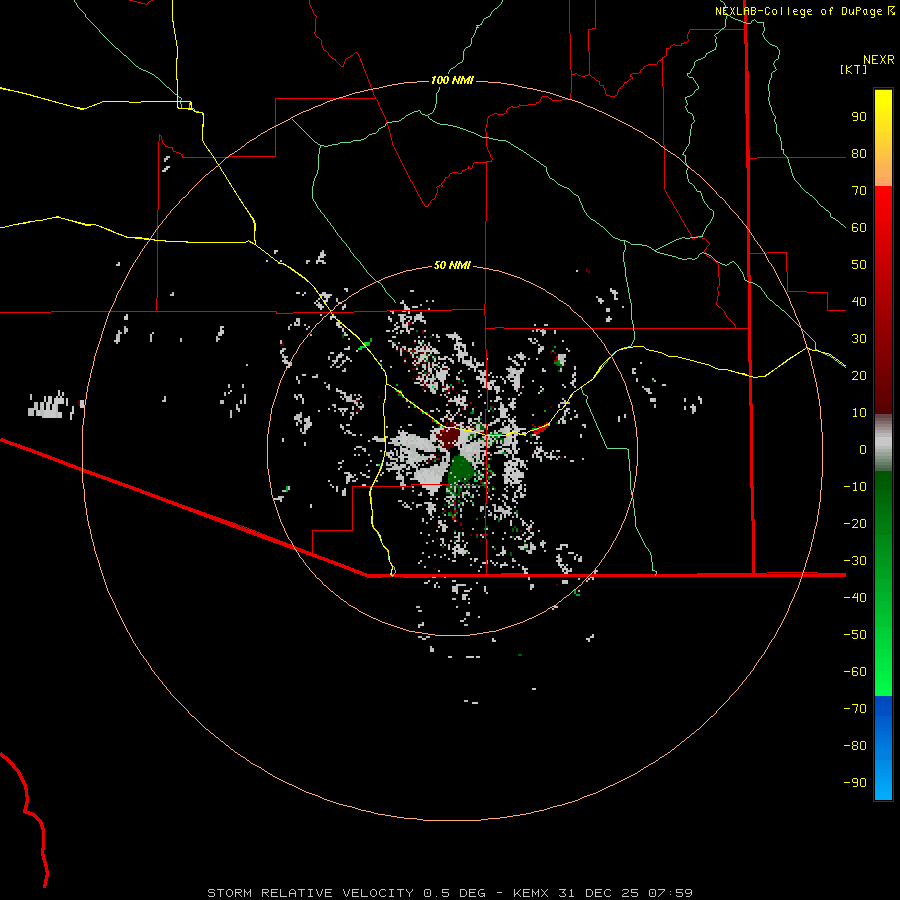Image resolution: width=900 pixels, height=900 pixels.
Task: Click the green outbound velocity patch near radar
Action: [x=460, y=471]
